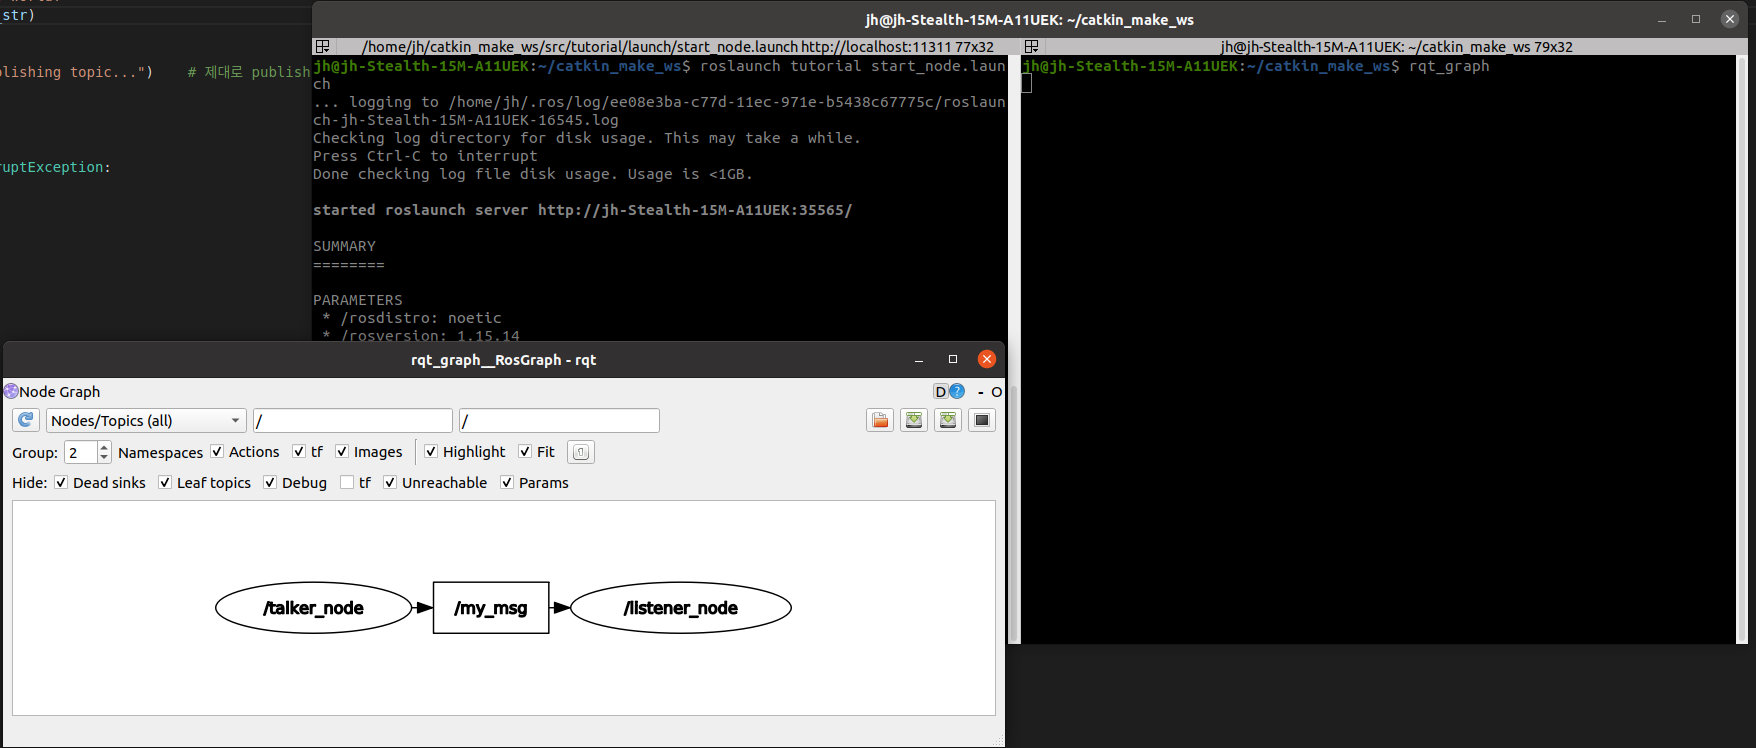Click the 'Namespaces' label

(160, 453)
